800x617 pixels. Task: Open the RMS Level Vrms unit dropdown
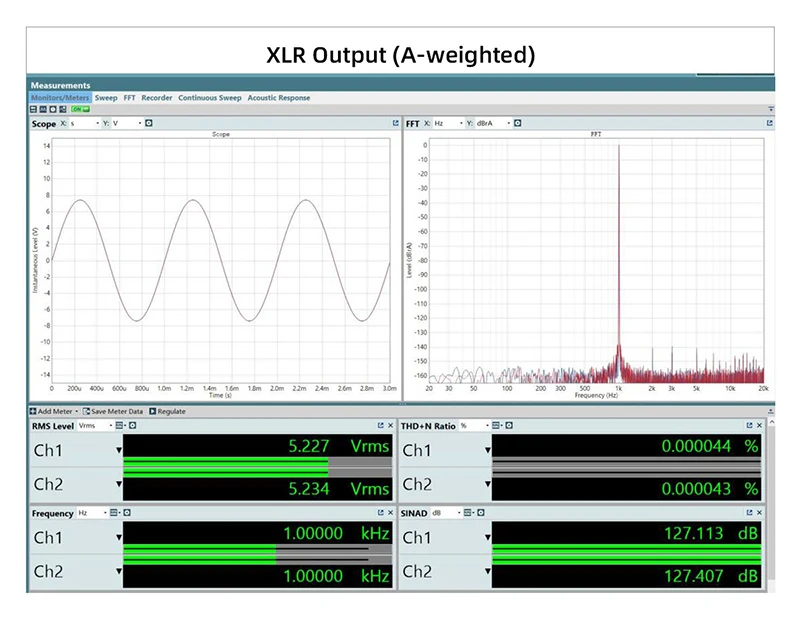click(x=95, y=426)
